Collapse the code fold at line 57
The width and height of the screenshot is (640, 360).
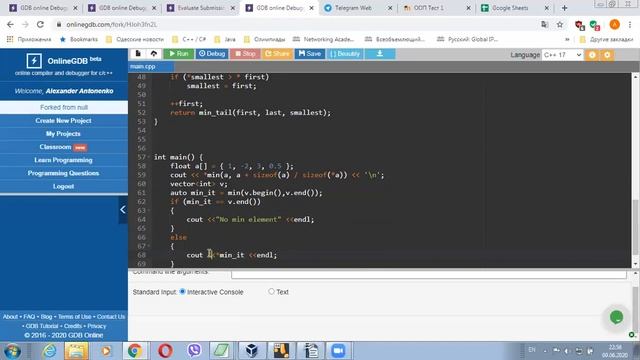(x=149, y=157)
